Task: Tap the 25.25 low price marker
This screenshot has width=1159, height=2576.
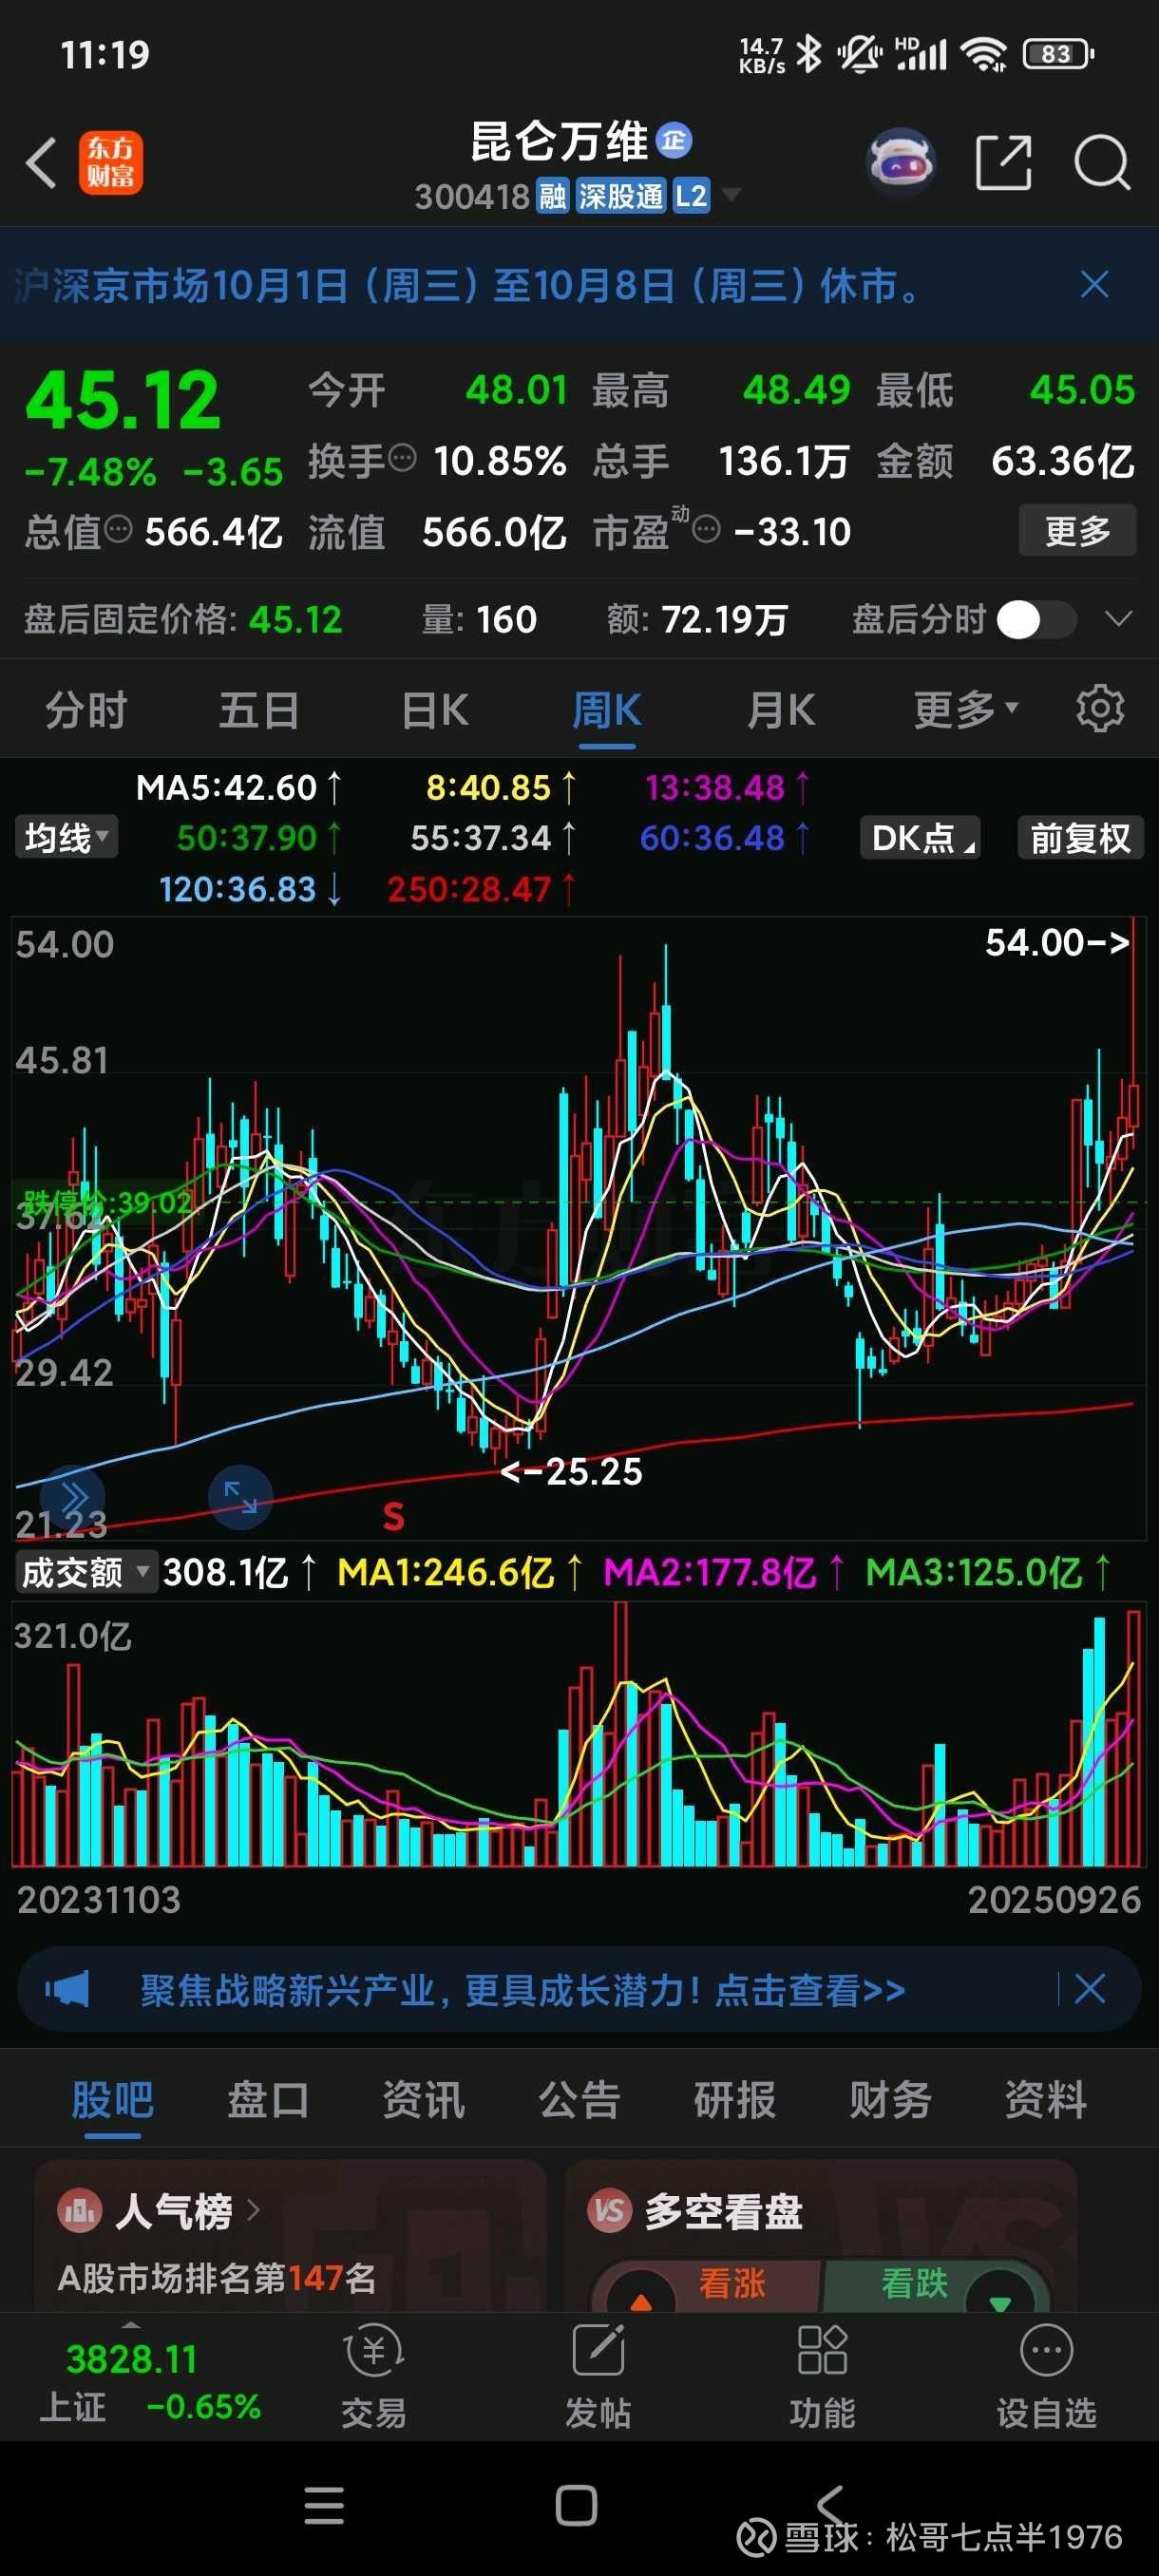Action: pos(571,1471)
